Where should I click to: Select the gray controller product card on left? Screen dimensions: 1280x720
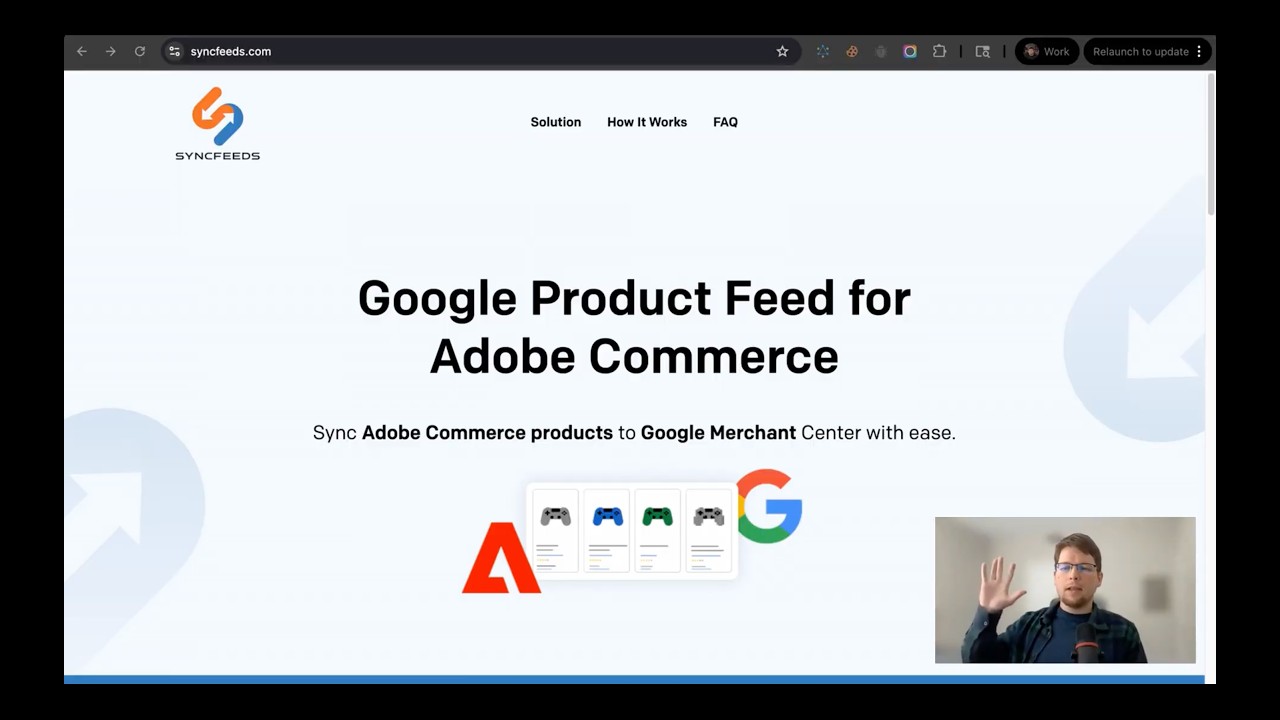click(555, 531)
